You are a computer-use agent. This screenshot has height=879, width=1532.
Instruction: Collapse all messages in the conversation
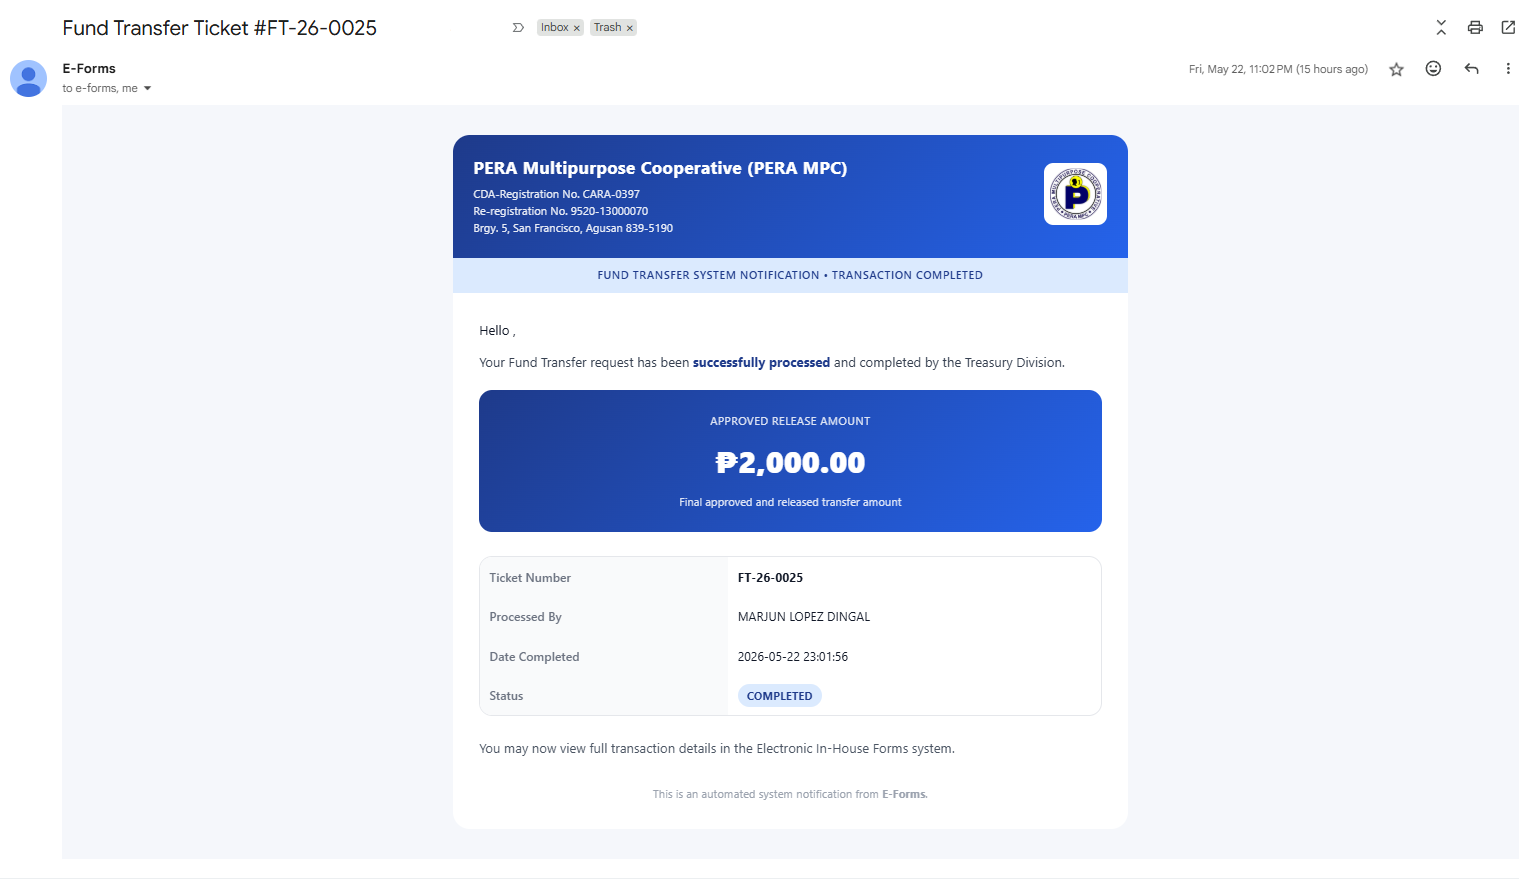(x=1441, y=27)
